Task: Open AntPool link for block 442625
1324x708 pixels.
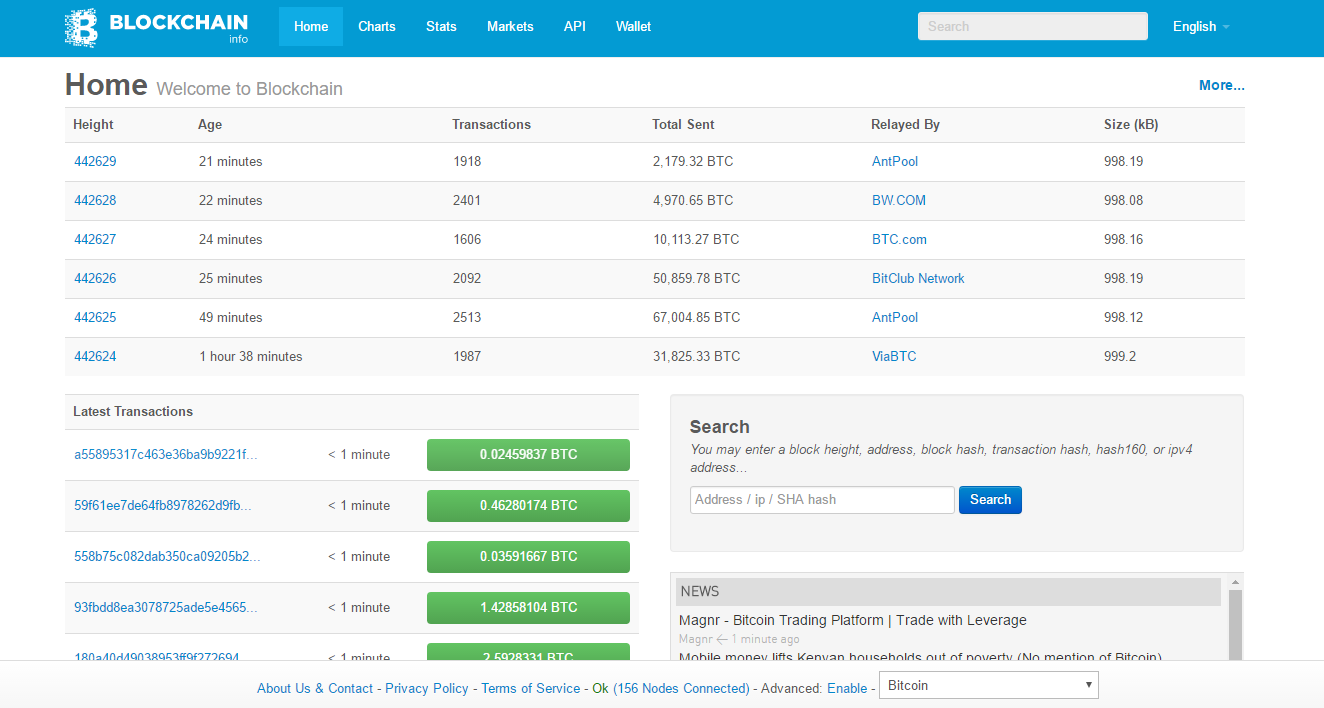Action: [x=895, y=317]
